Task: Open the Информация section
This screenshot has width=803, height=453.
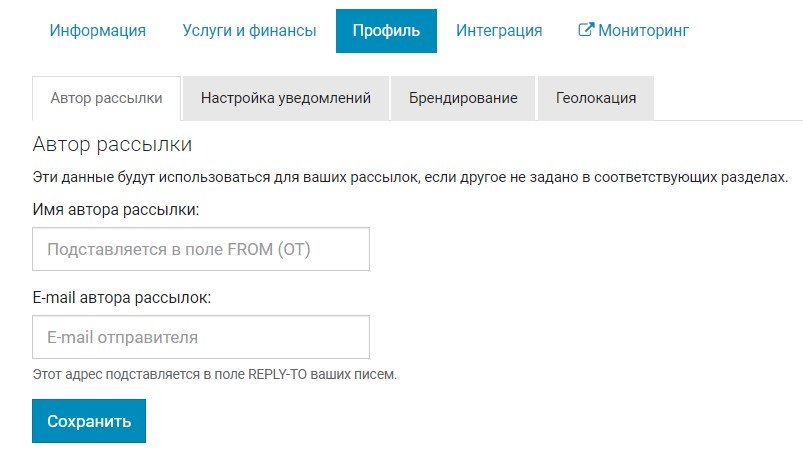Action: tap(98, 31)
